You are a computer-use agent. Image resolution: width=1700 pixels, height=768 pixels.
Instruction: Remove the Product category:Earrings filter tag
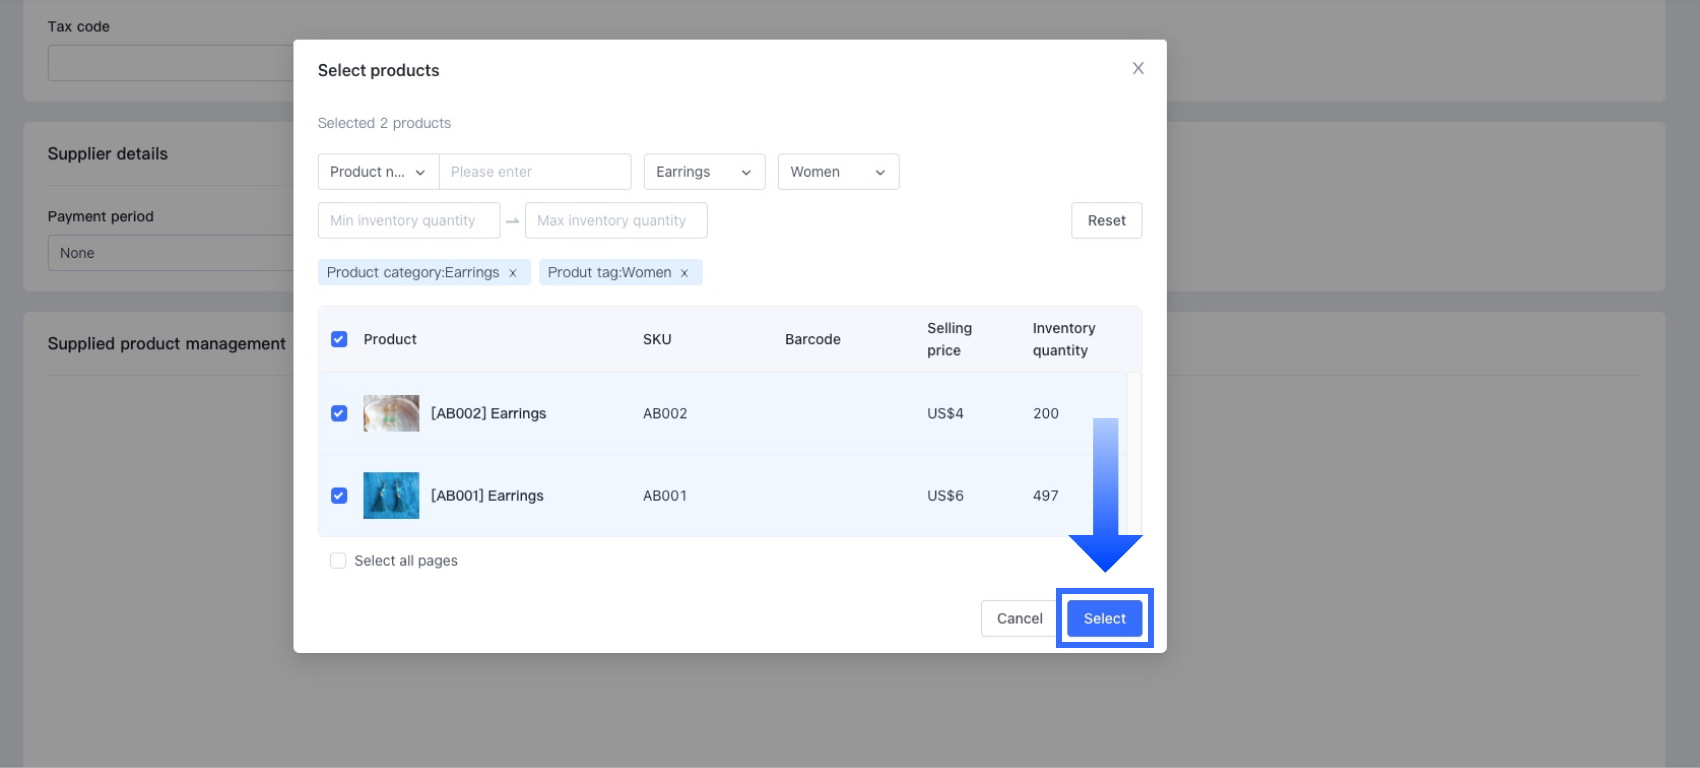coord(513,273)
